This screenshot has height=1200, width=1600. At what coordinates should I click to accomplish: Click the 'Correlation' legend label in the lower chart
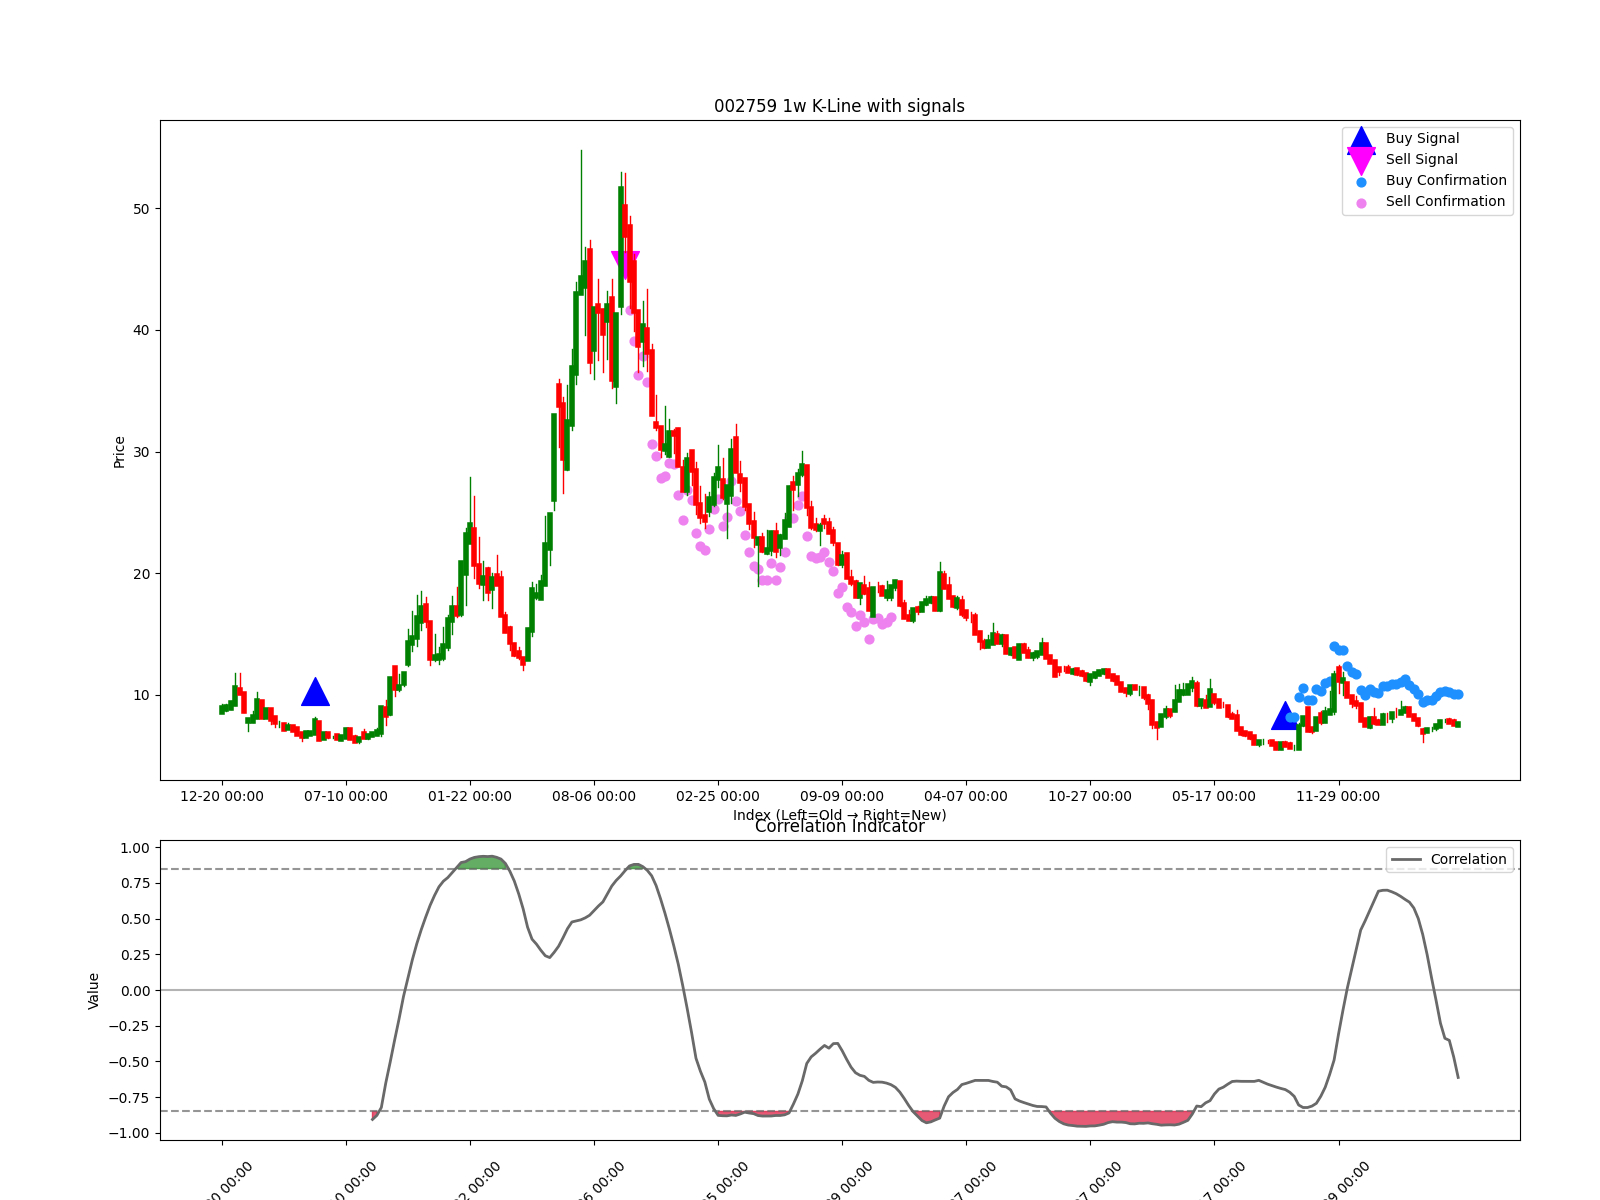1468,859
